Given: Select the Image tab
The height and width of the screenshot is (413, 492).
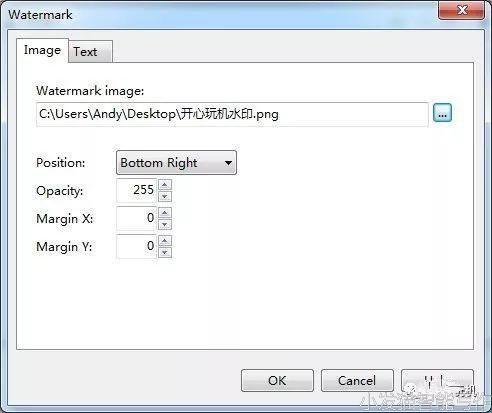Looking at the screenshot, I should [x=42, y=50].
